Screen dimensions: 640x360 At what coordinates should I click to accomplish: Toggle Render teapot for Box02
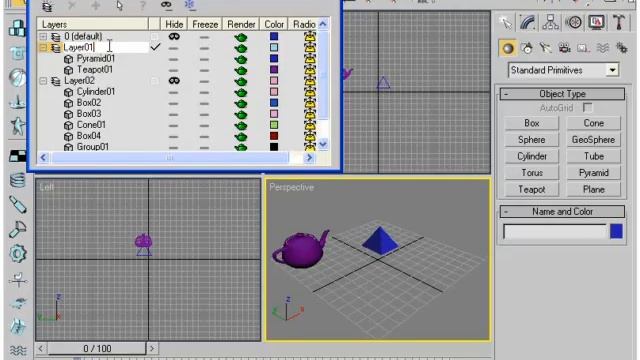241,103
